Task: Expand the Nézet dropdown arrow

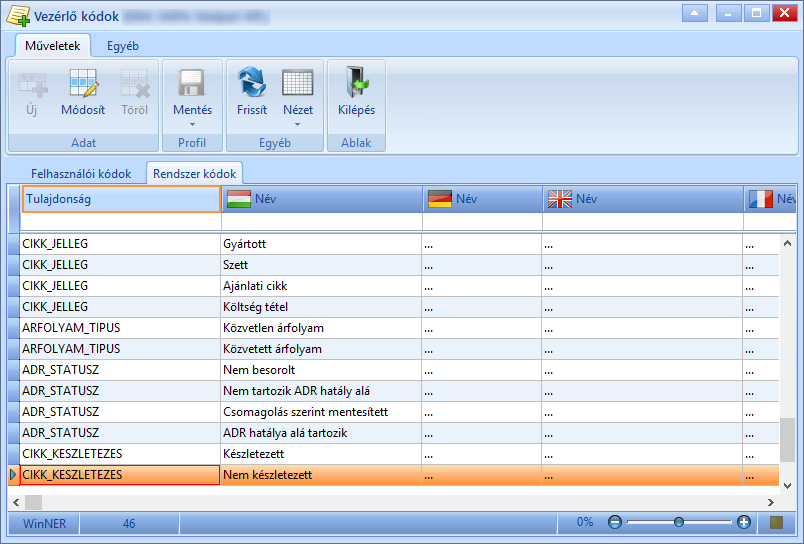Action: click(x=297, y=125)
